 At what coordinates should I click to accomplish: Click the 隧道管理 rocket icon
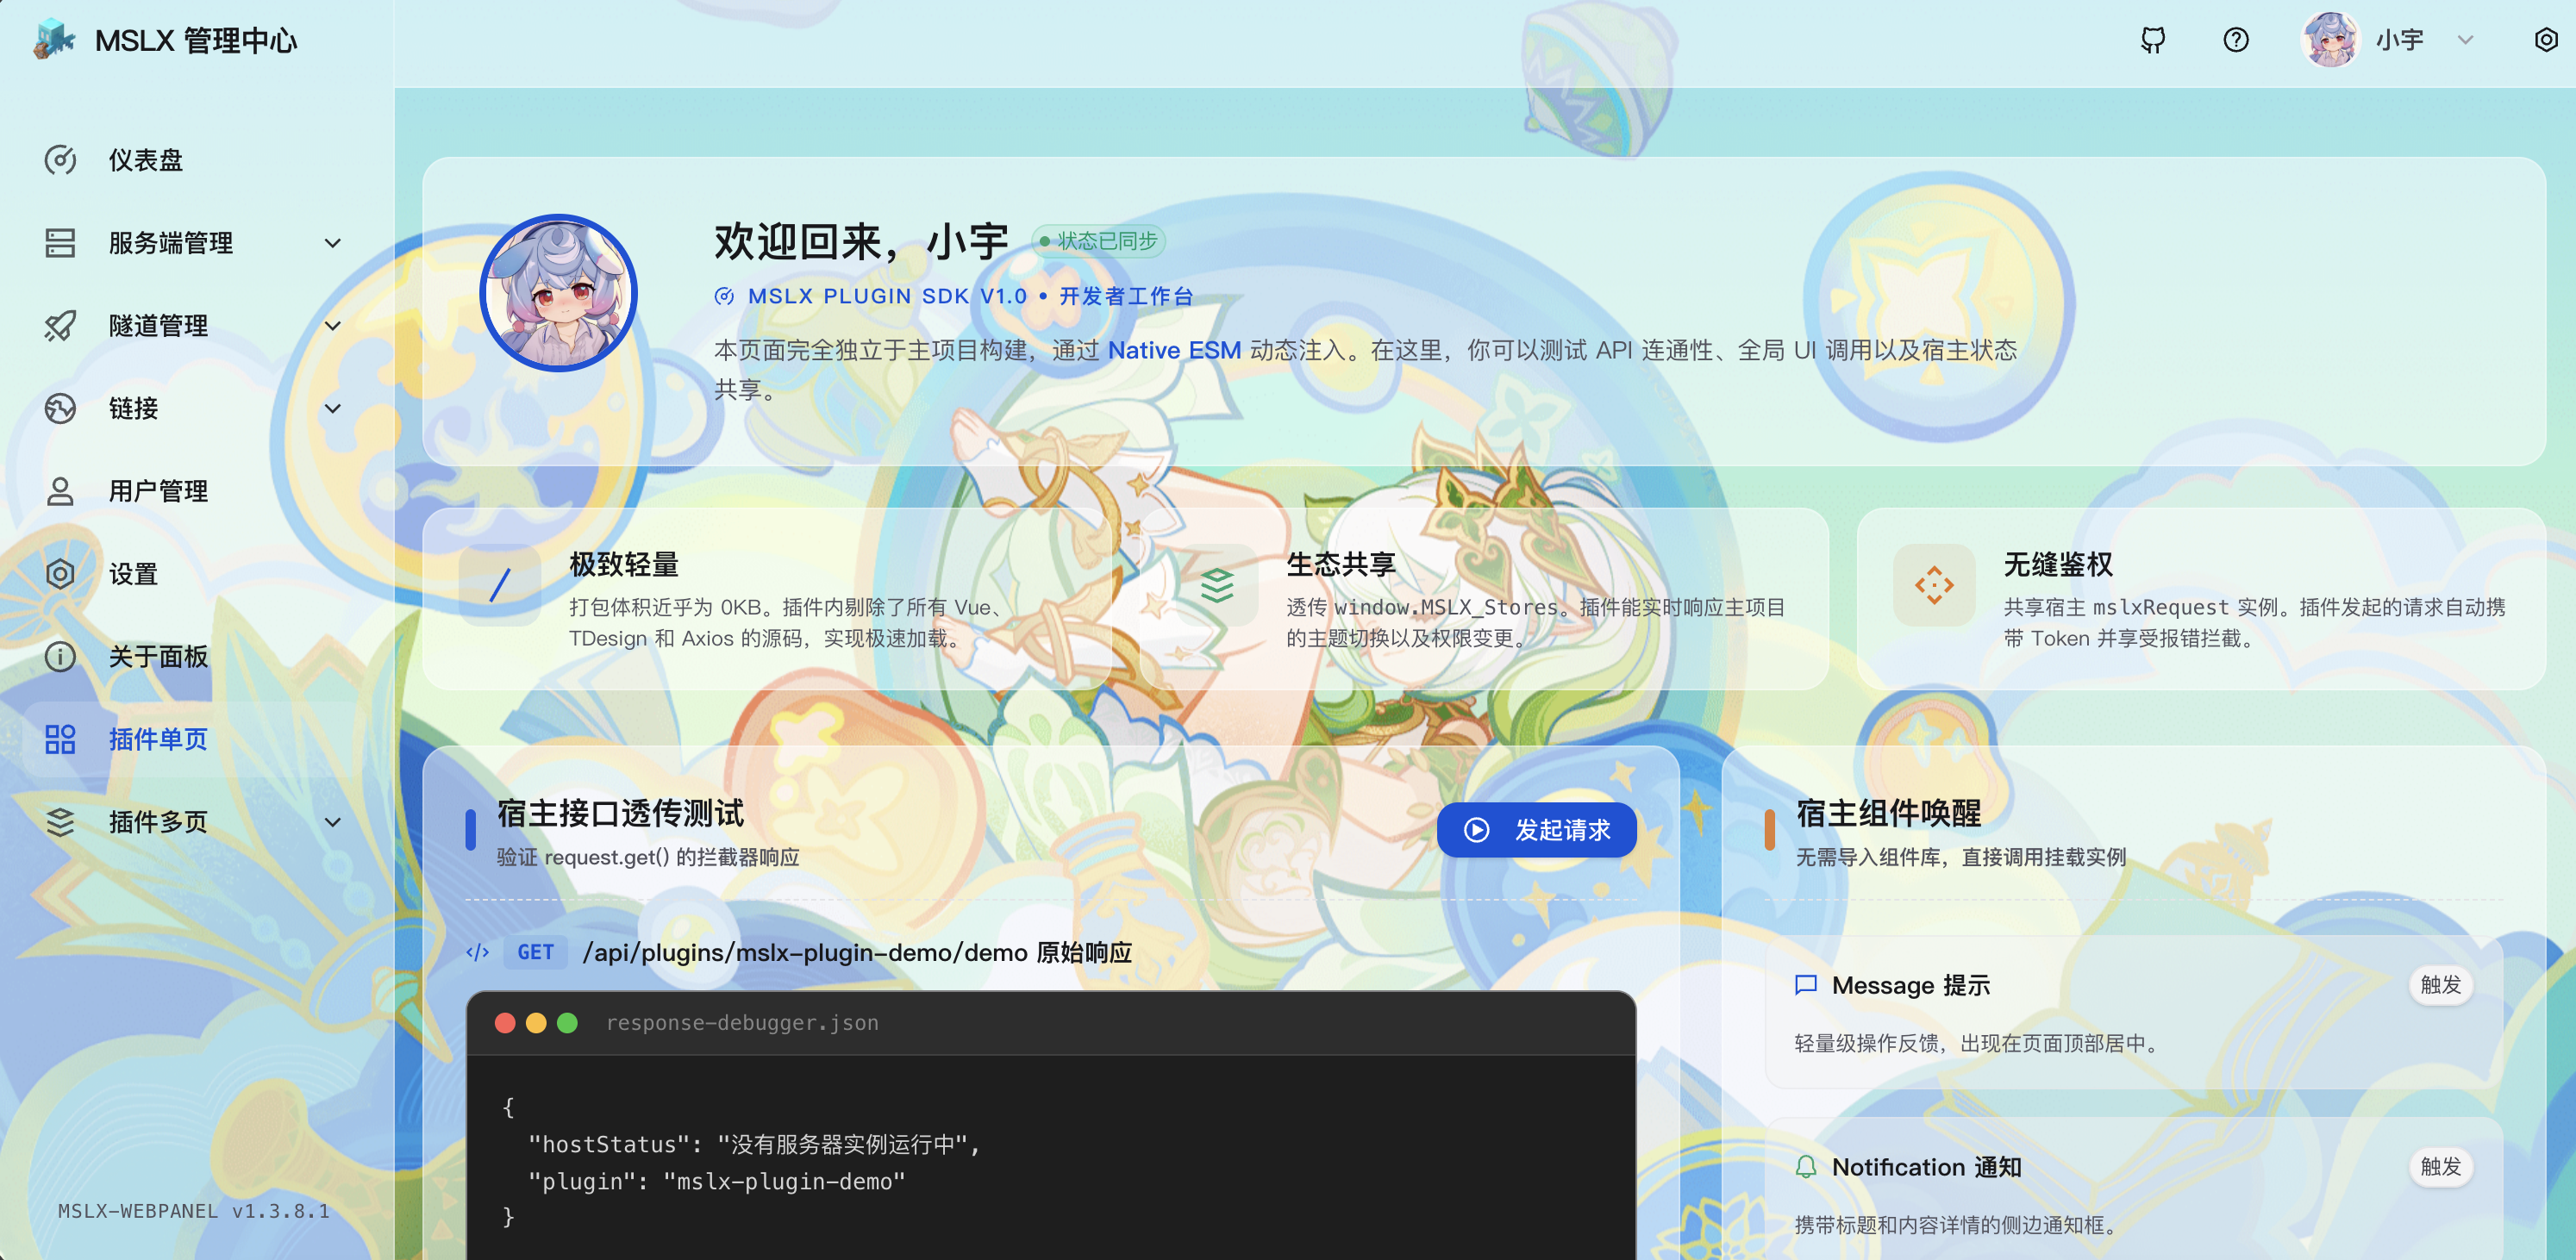click(60, 326)
